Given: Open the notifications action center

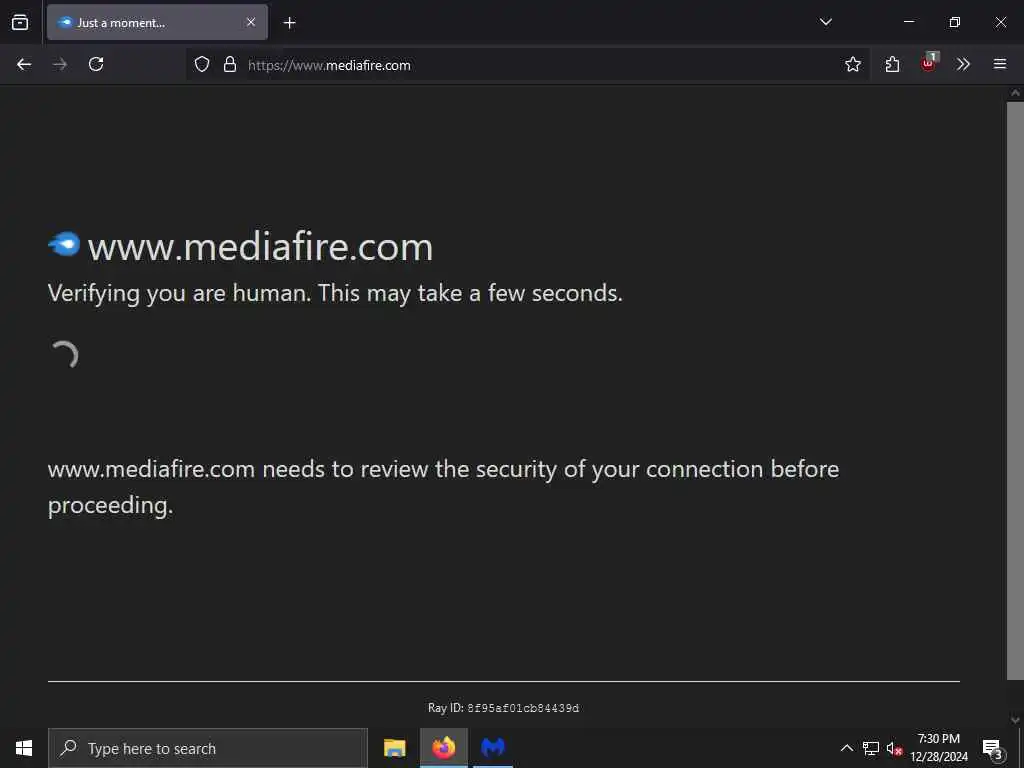Looking at the screenshot, I should (x=992, y=748).
